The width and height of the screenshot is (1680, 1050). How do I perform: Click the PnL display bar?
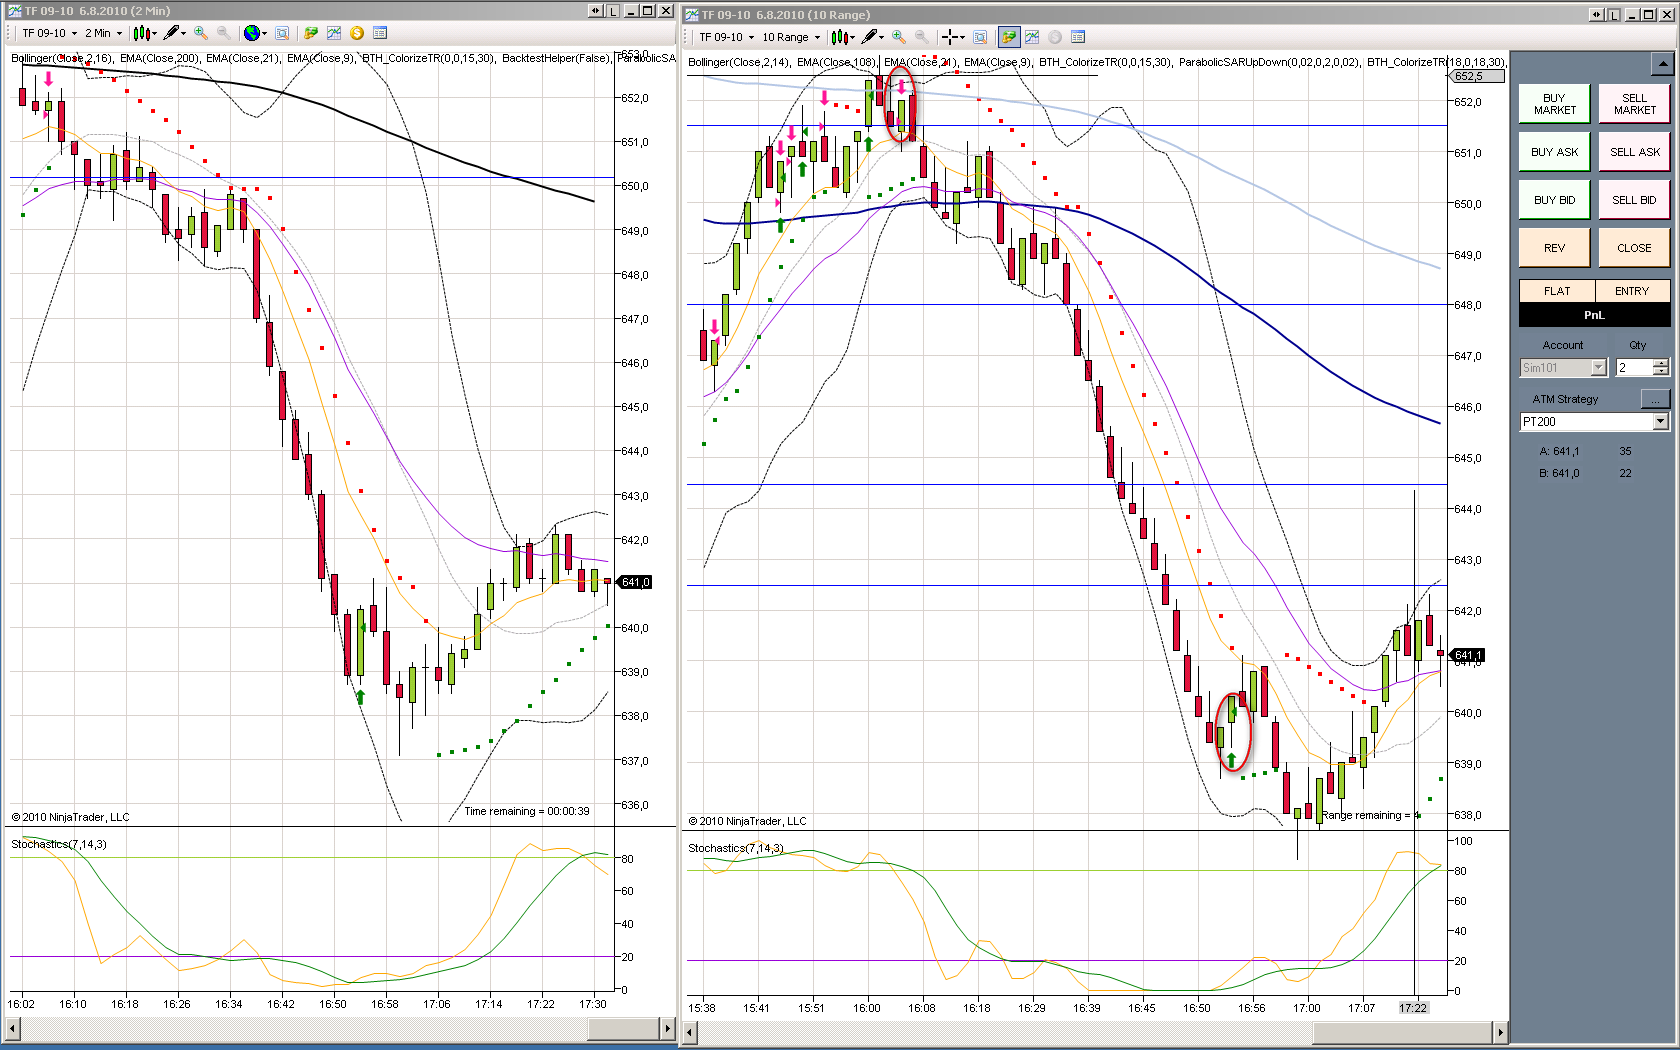tap(1594, 315)
